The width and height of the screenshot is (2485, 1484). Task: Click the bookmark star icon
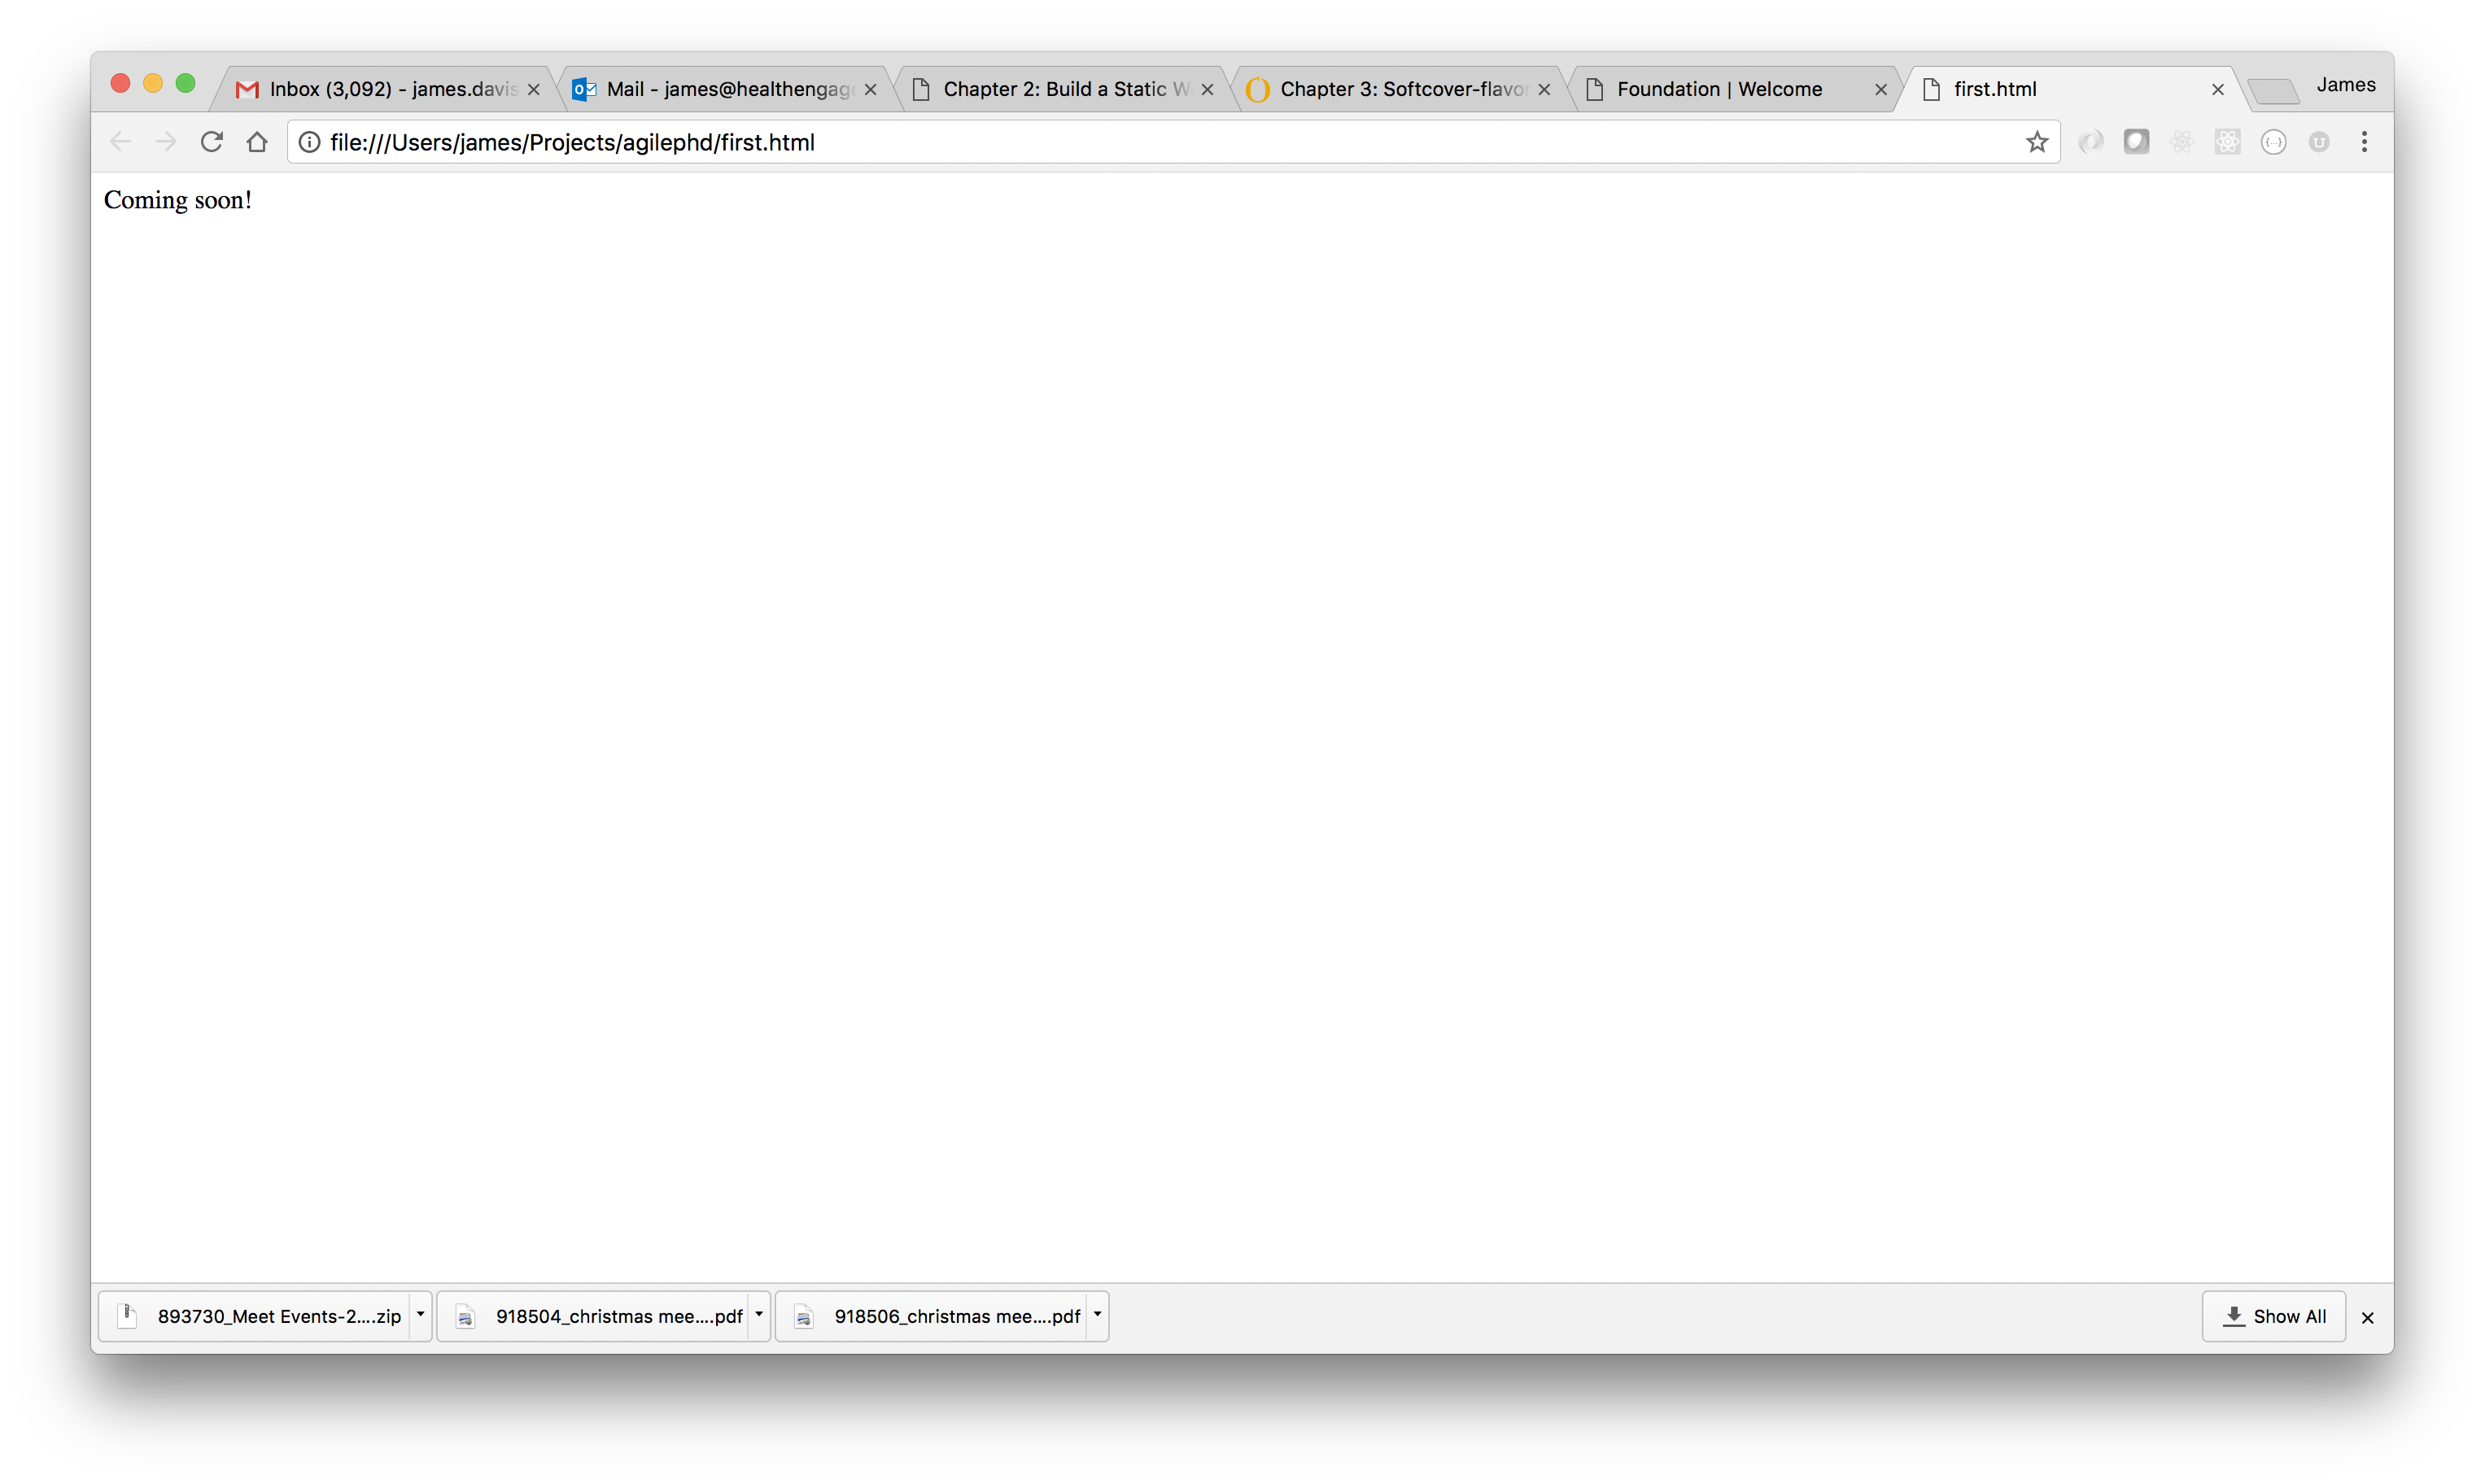pos(2037,142)
